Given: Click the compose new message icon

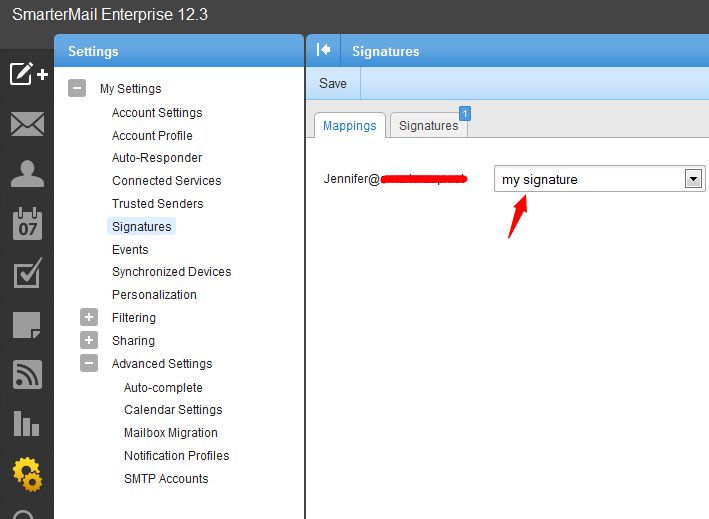Looking at the screenshot, I should 28,74.
